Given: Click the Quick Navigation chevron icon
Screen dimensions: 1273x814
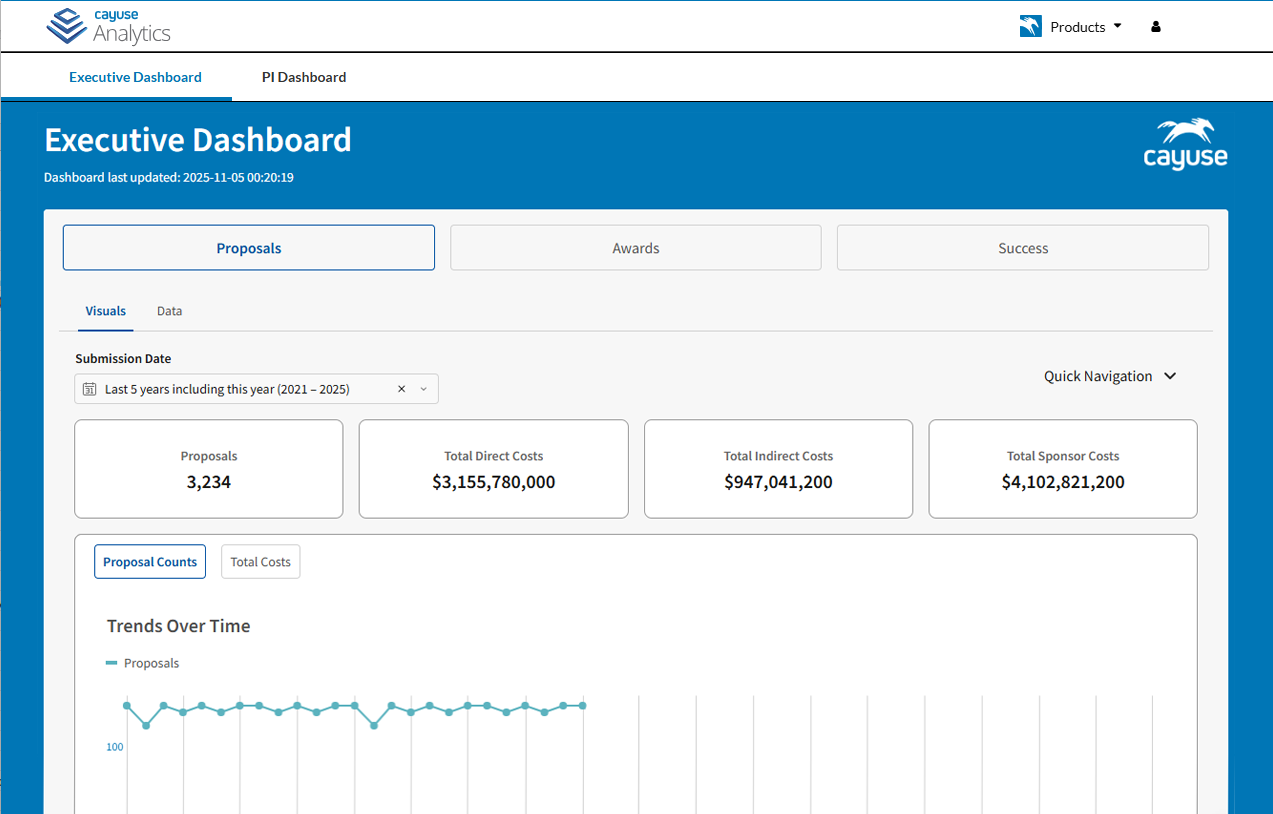Looking at the screenshot, I should (x=1169, y=376).
